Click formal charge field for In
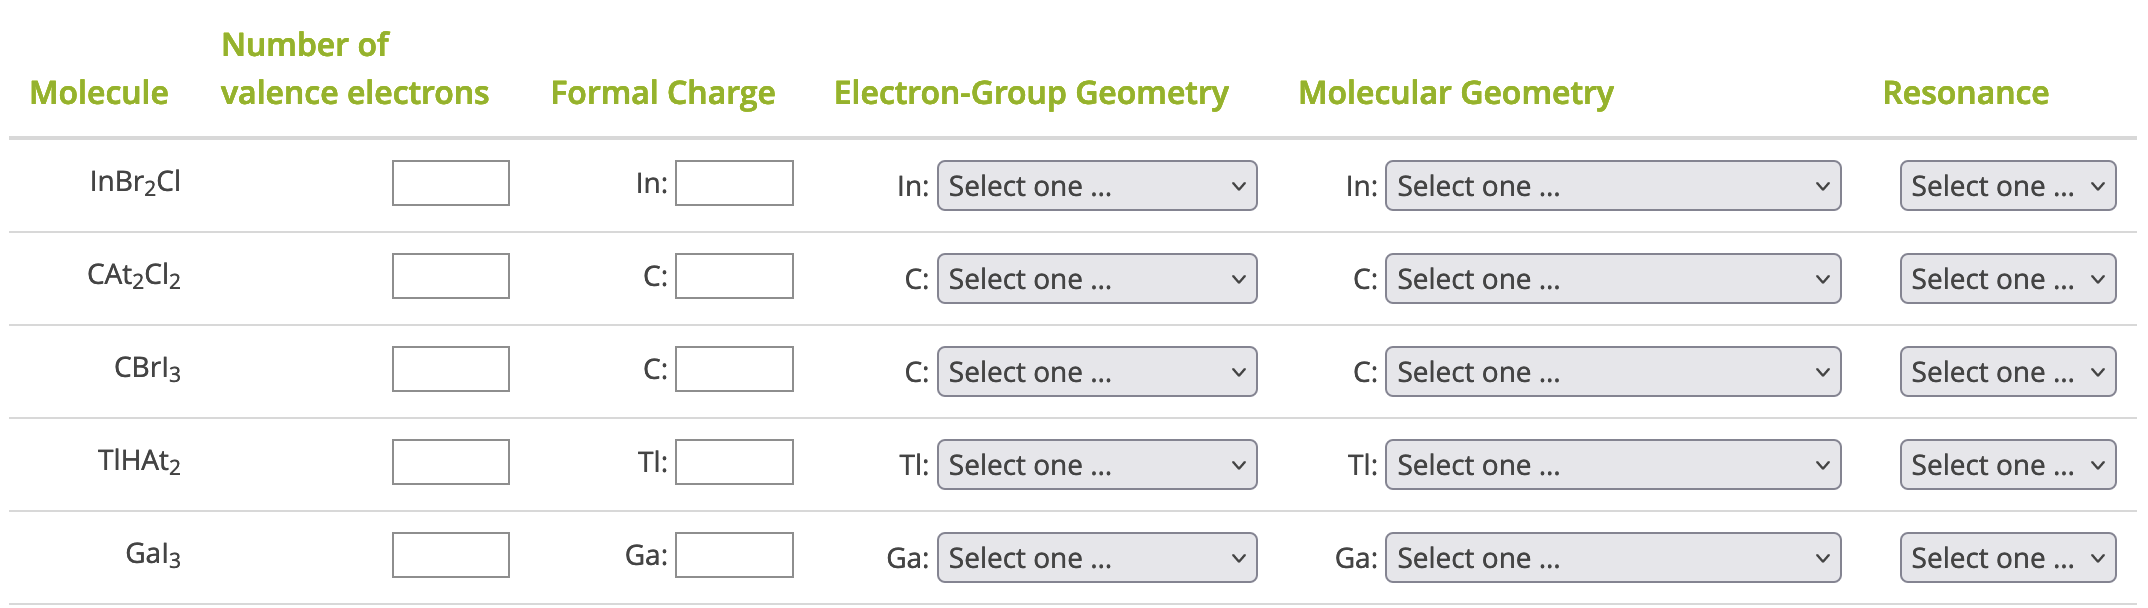Image resolution: width=2148 pixels, height=608 pixels. [734, 183]
